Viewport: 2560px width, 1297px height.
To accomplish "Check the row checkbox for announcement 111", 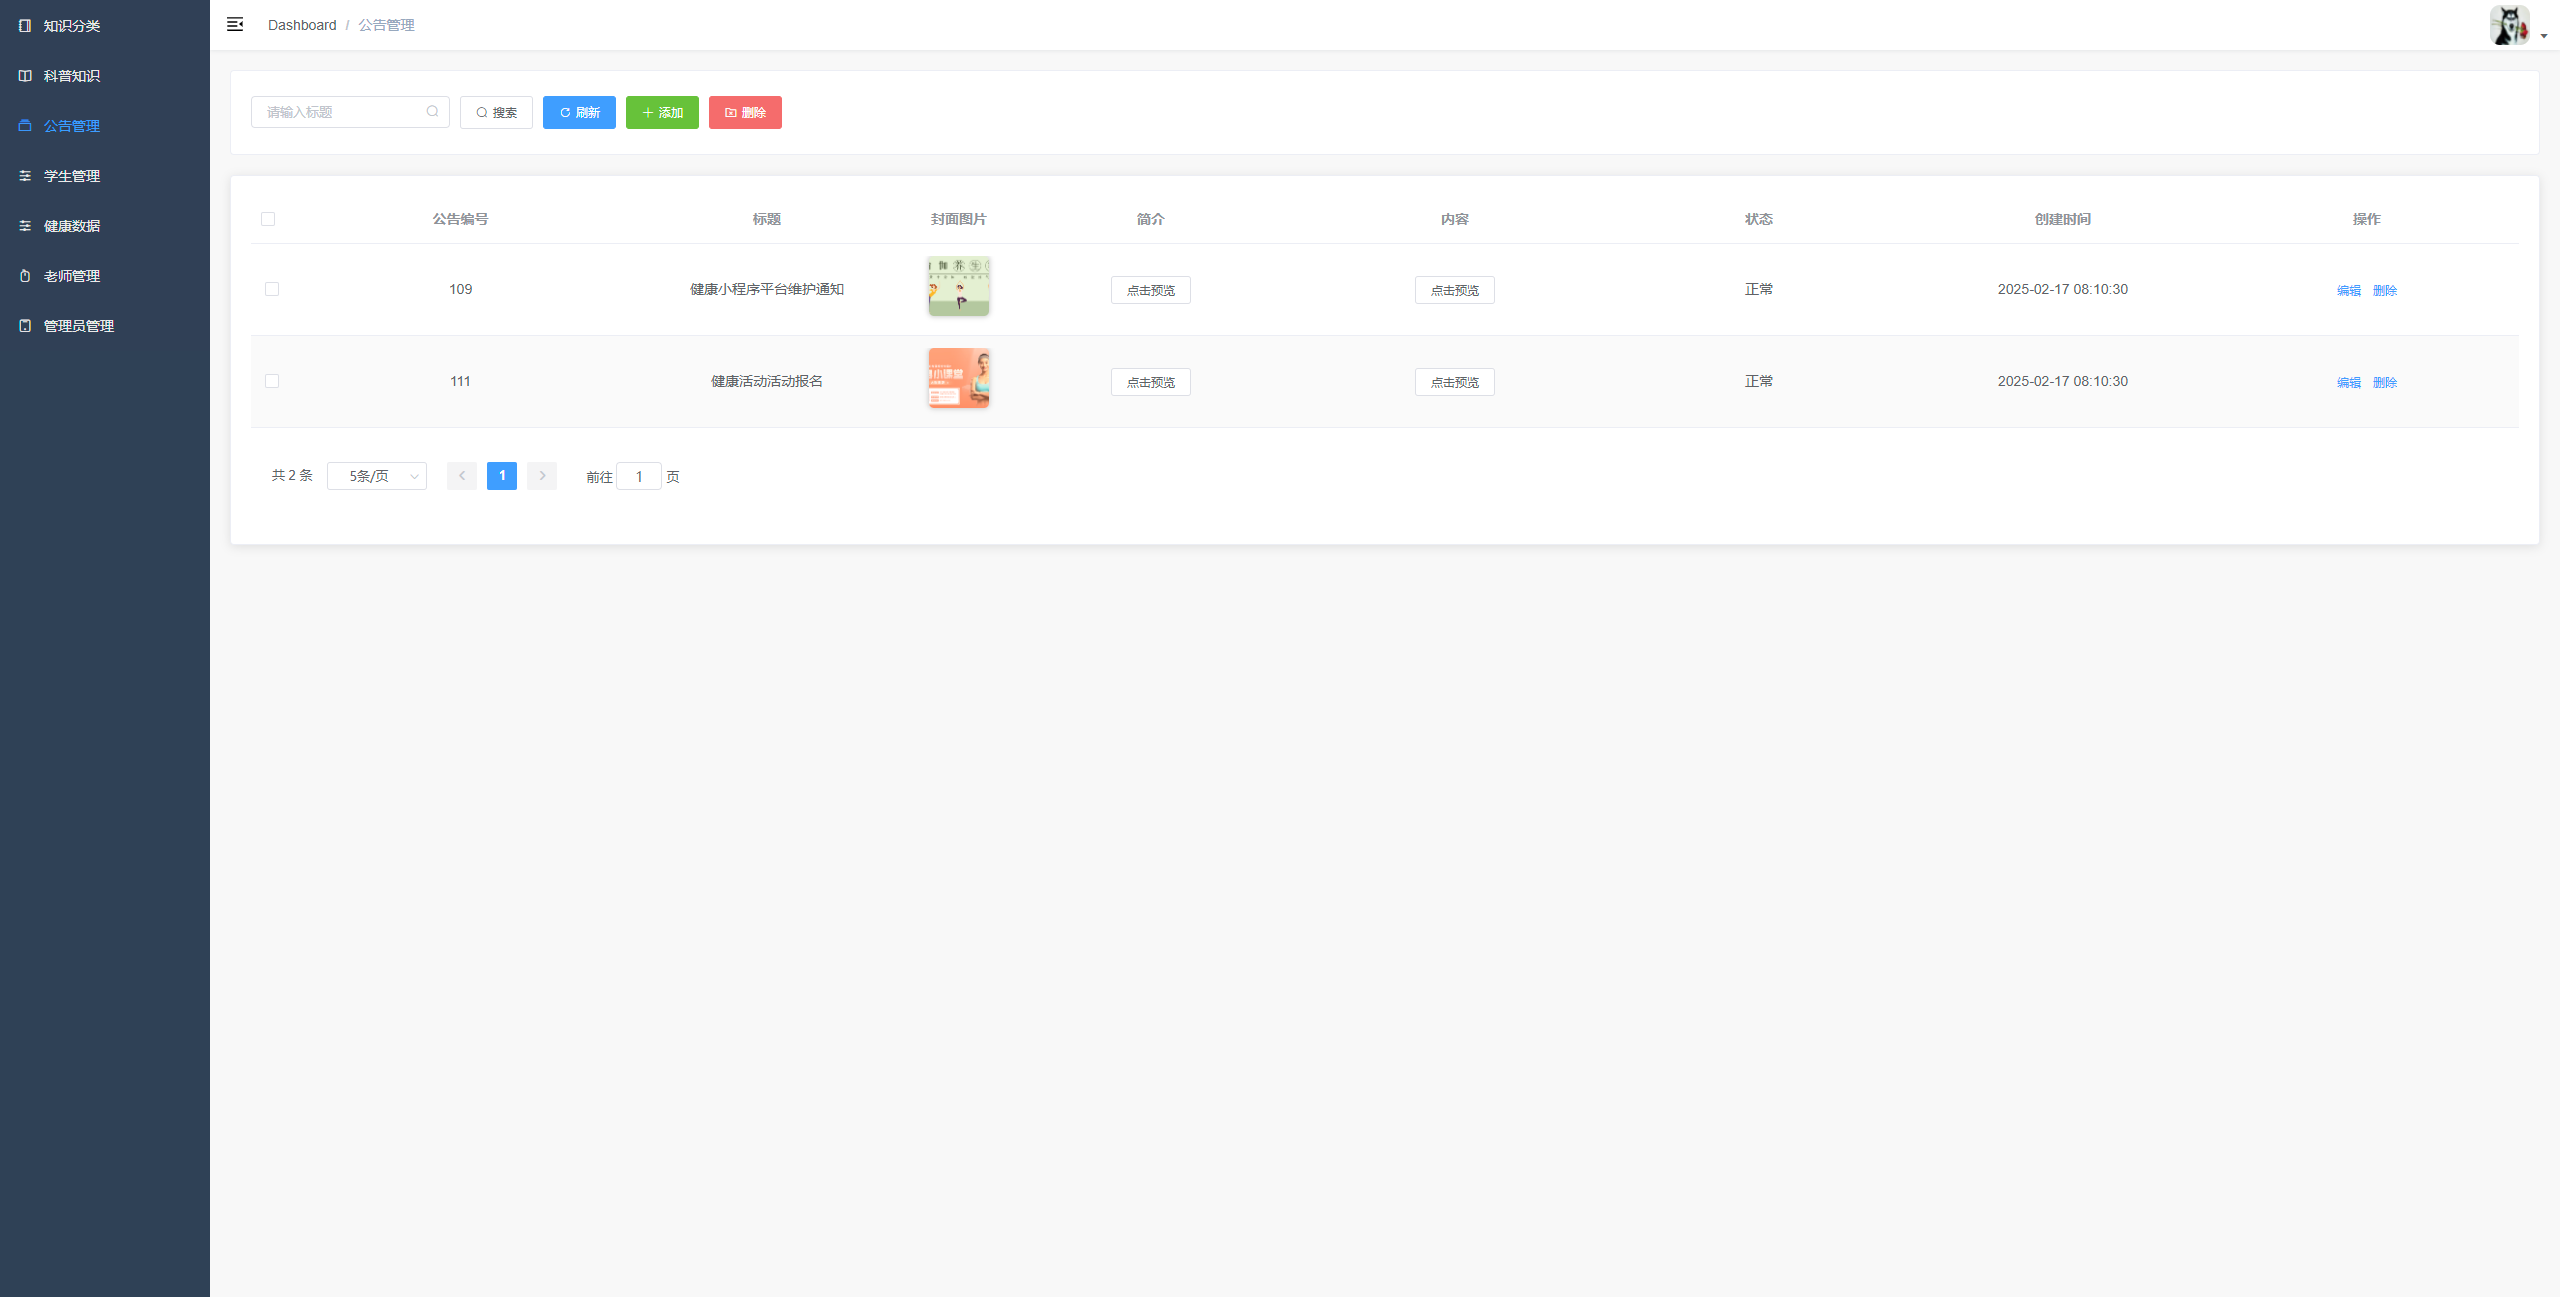I will pos(272,381).
